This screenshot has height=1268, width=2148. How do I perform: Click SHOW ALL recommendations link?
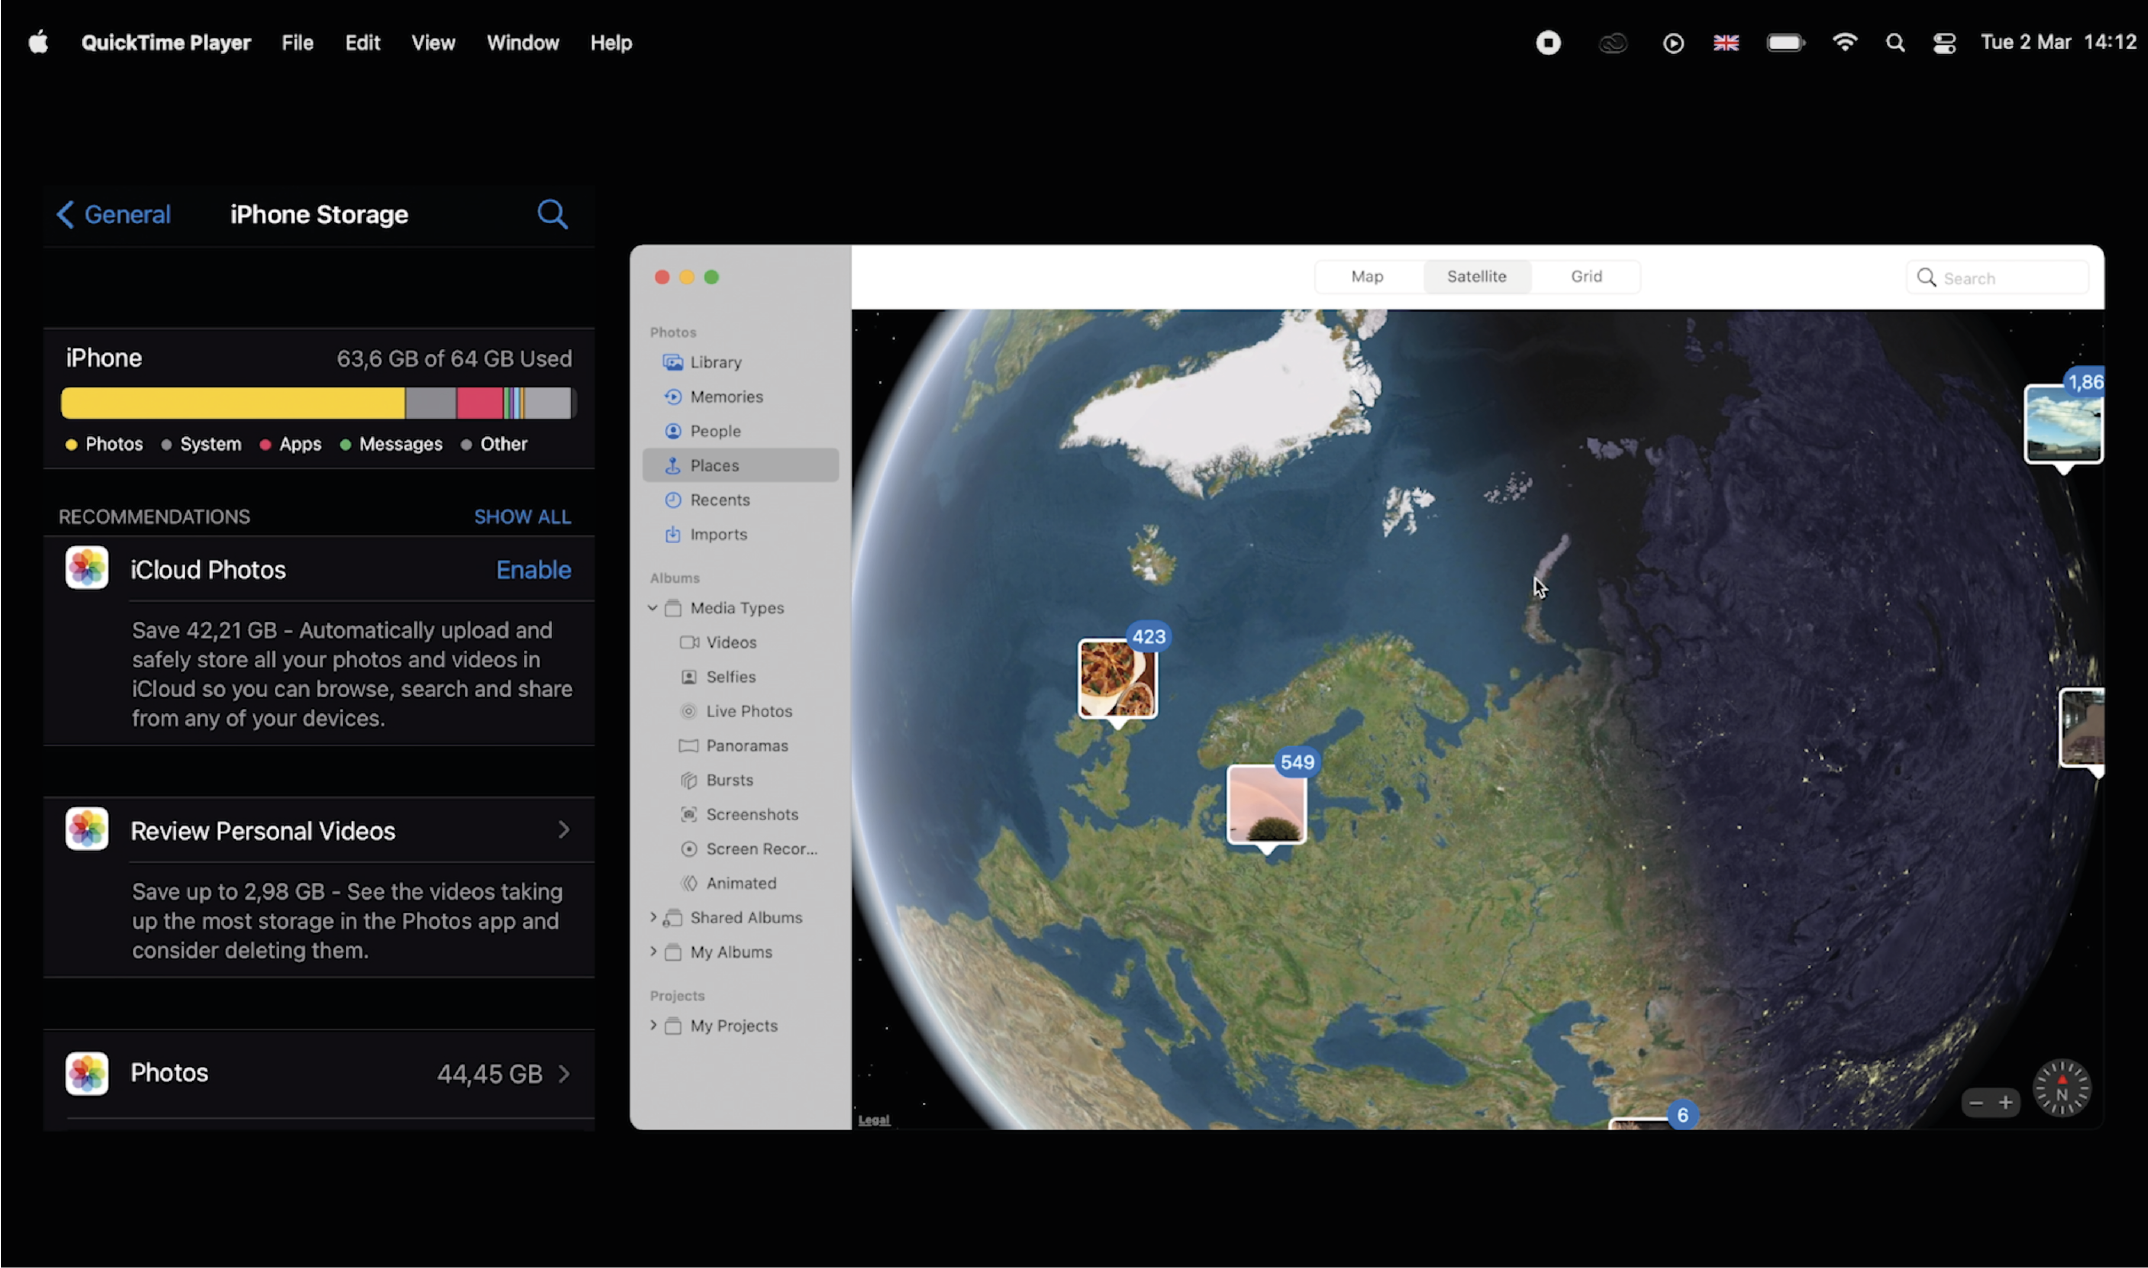coord(522,517)
